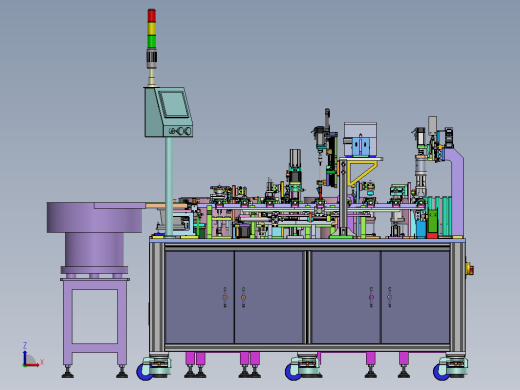This screenshot has width=520, height=390.
Task: Select the light gray box above the yellow bracket
Action: [x=360, y=139]
